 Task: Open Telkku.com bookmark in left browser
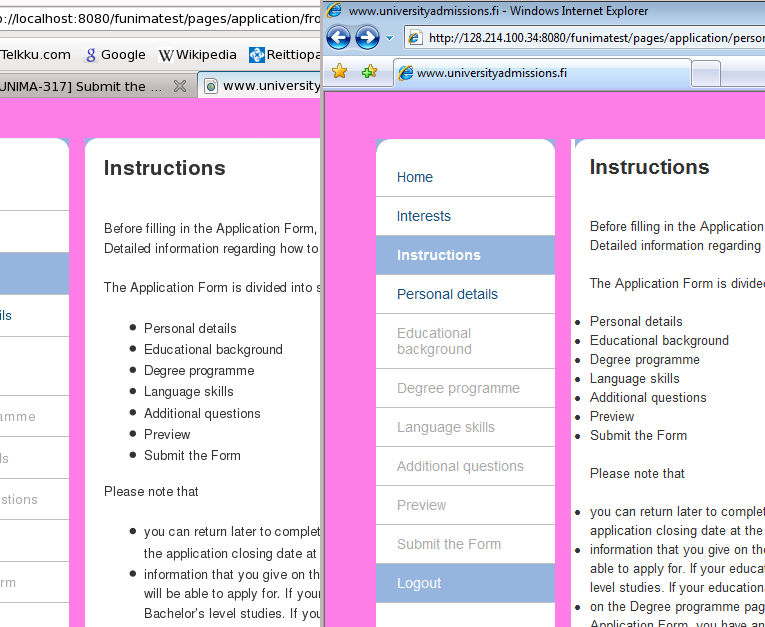coord(35,55)
